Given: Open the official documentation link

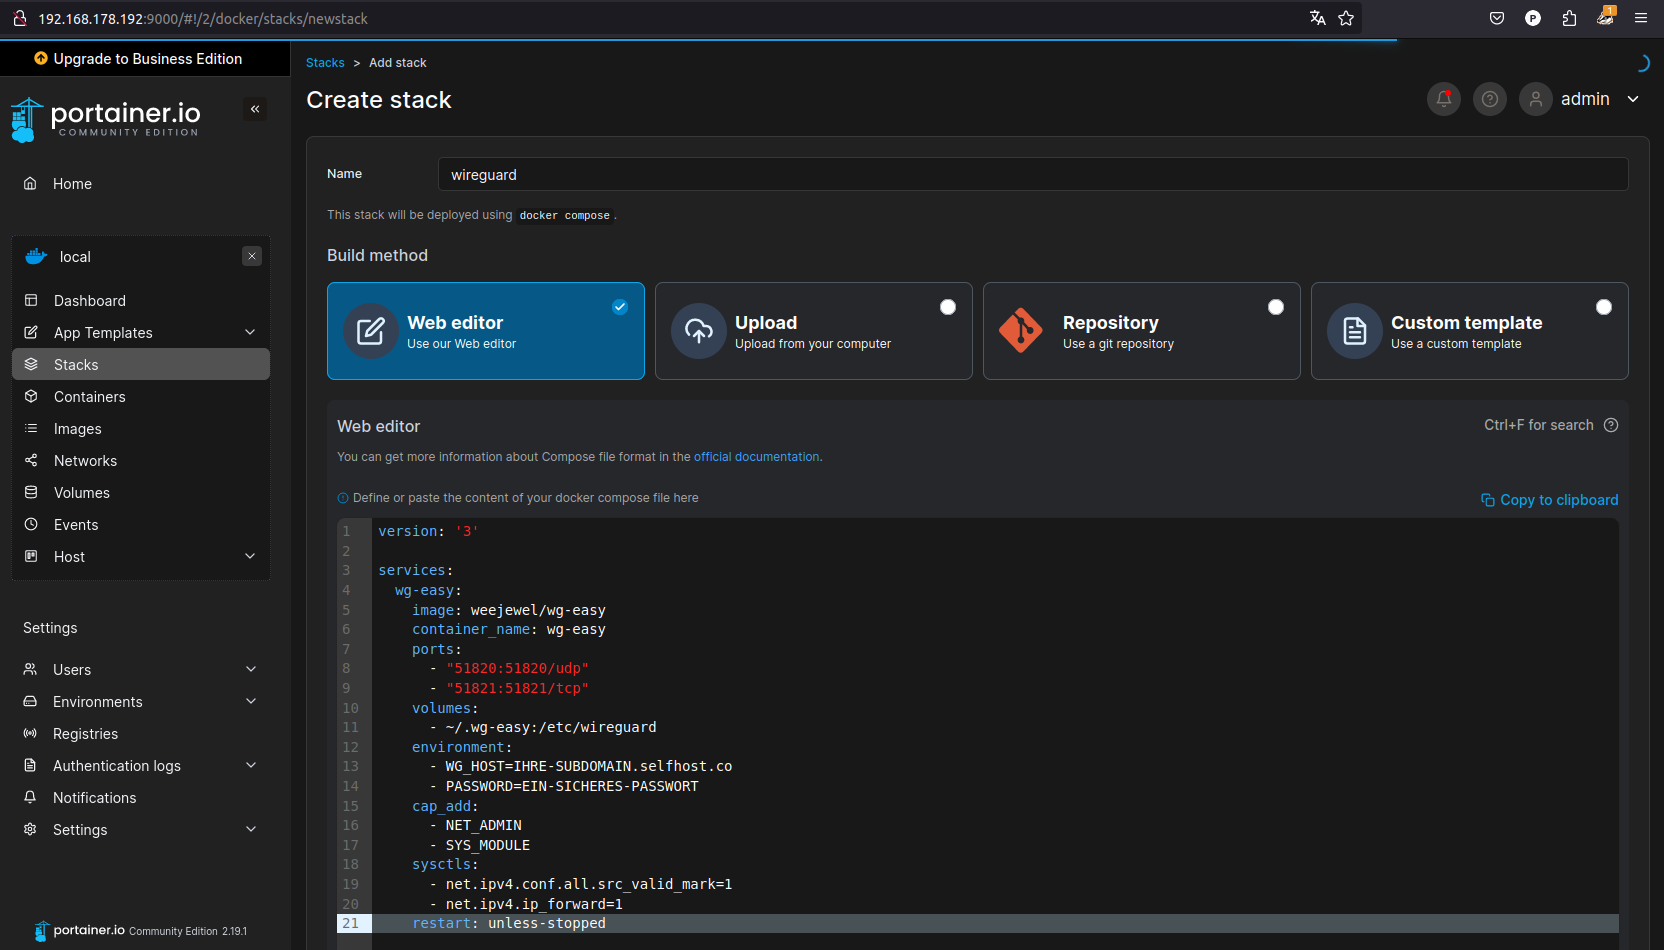Looking at the screenshot, I should point(756,457).
